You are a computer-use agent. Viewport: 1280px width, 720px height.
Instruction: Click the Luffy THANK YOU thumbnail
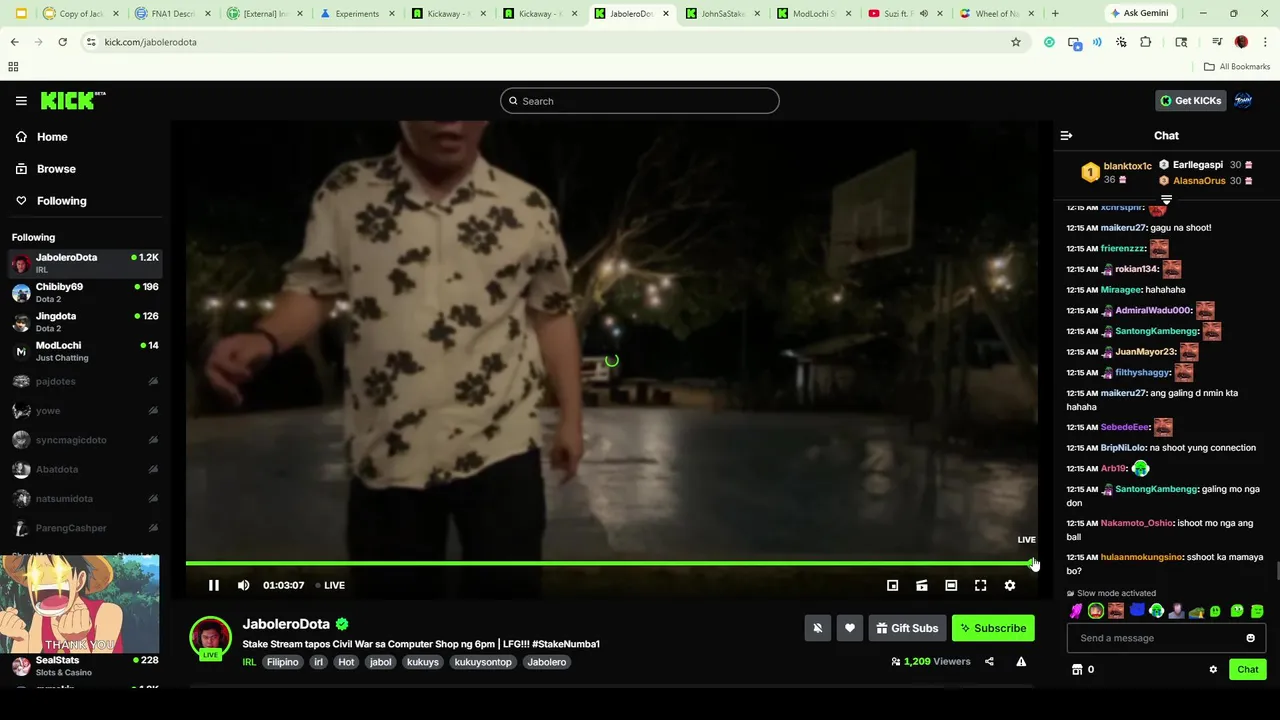[80, 604]
